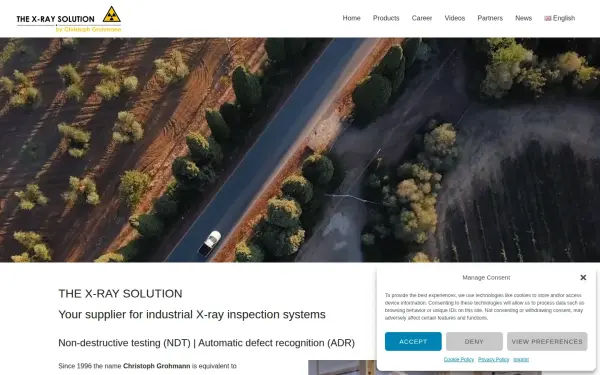
Task: Click the flag icon beside English
Action: click(x=548, y=18)
